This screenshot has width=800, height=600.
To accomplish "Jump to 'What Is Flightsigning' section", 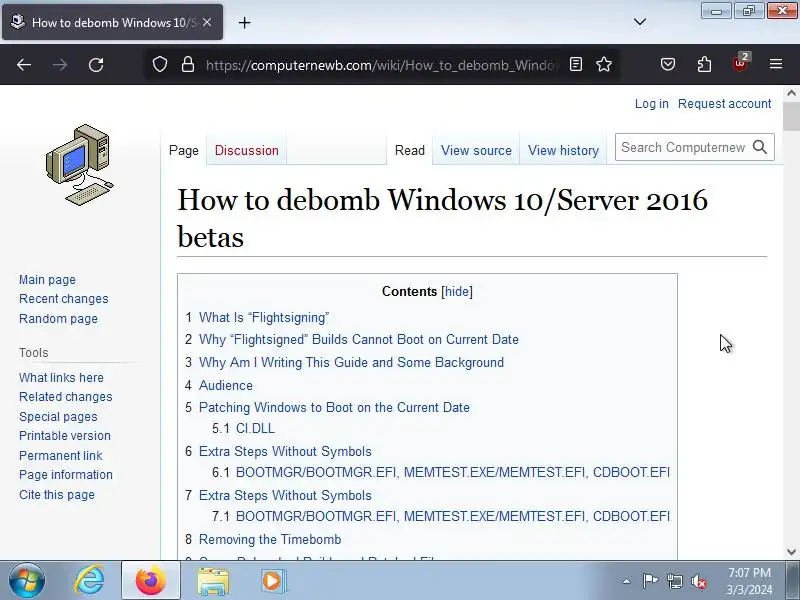I will [264, 317].
